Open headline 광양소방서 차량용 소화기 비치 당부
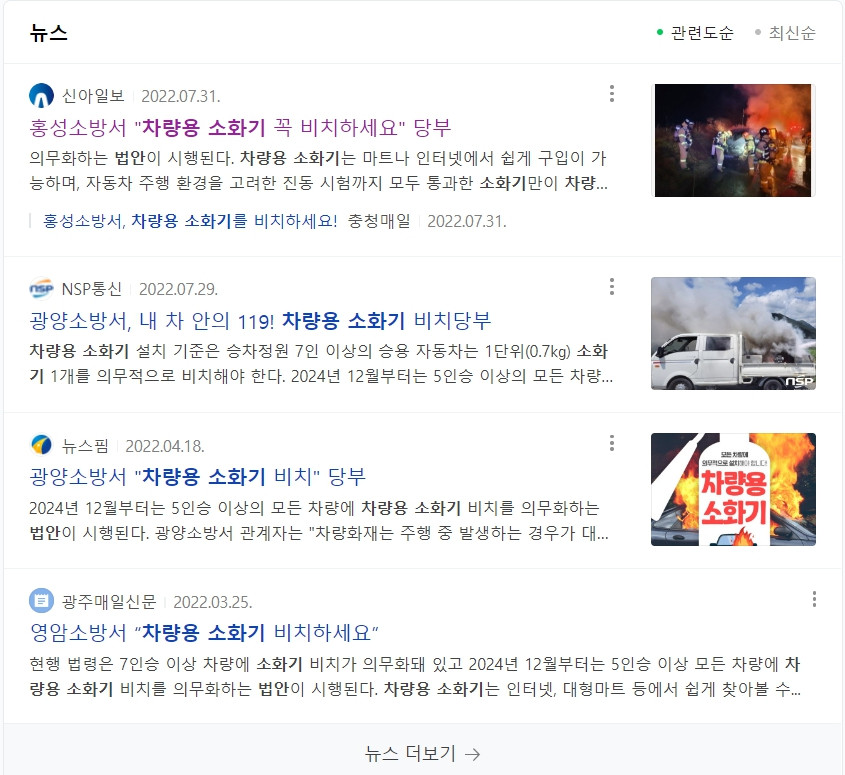Image resolution: width=845 pixels, height=775 pixels. tap(197, 477)
